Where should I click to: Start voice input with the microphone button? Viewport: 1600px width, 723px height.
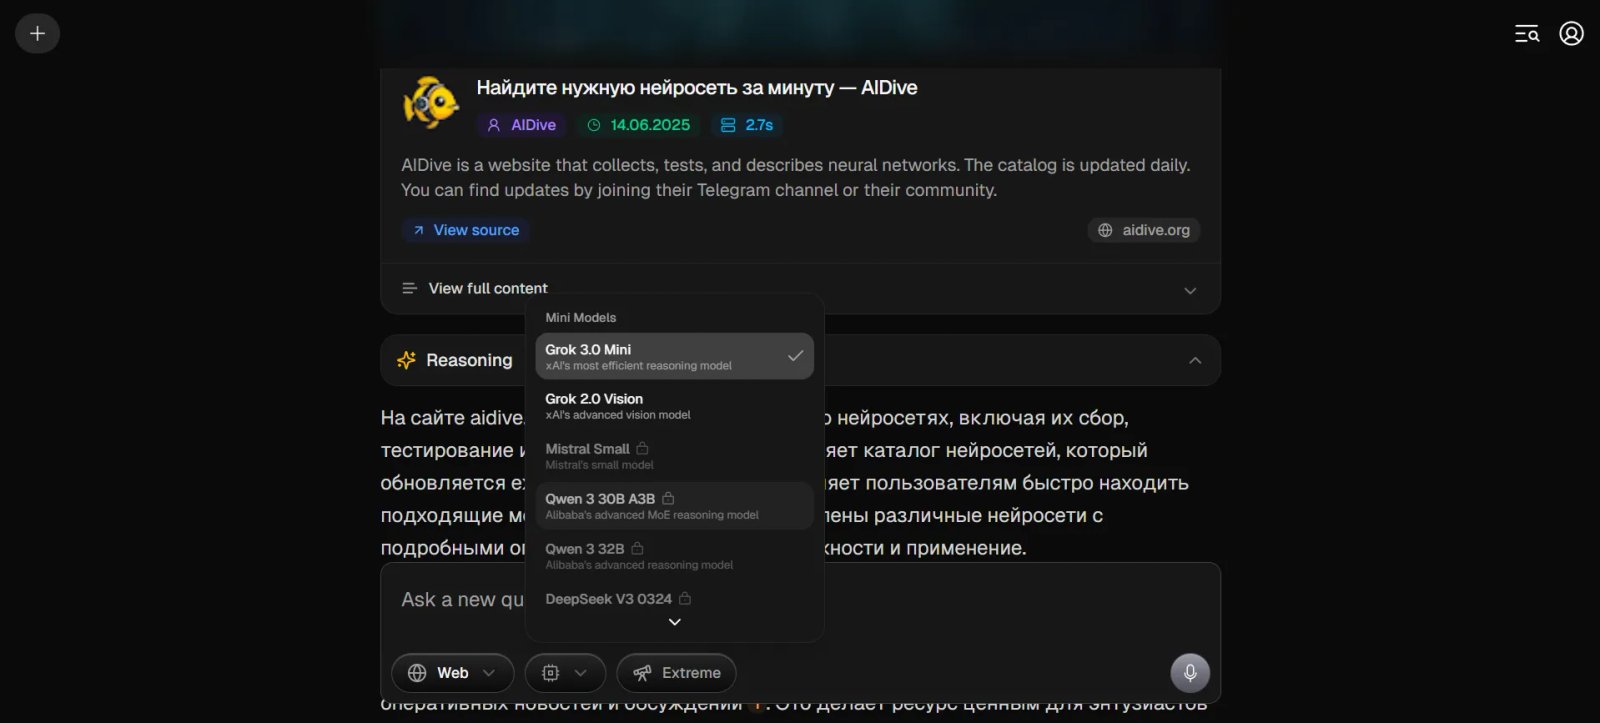[x=1190, y=673]
